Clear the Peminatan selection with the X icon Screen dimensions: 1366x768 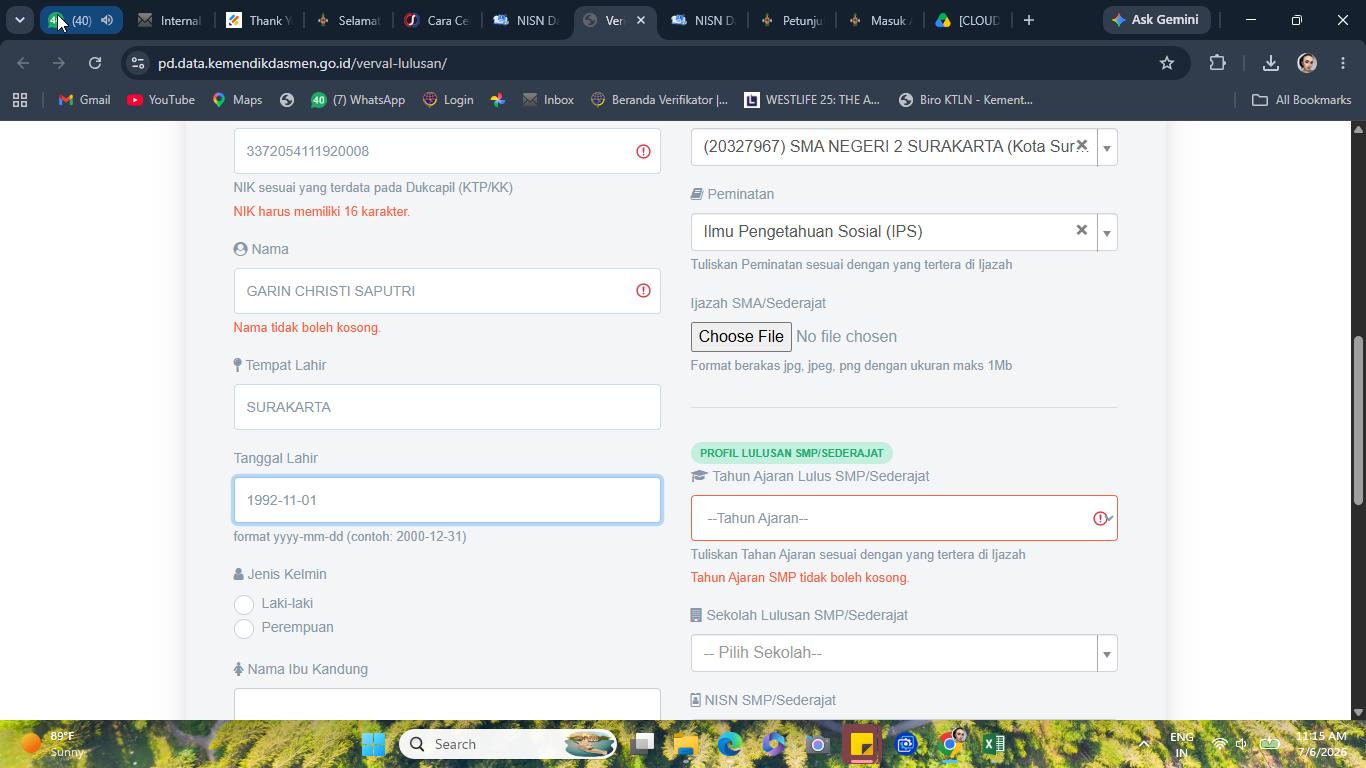click(1081, 230)
